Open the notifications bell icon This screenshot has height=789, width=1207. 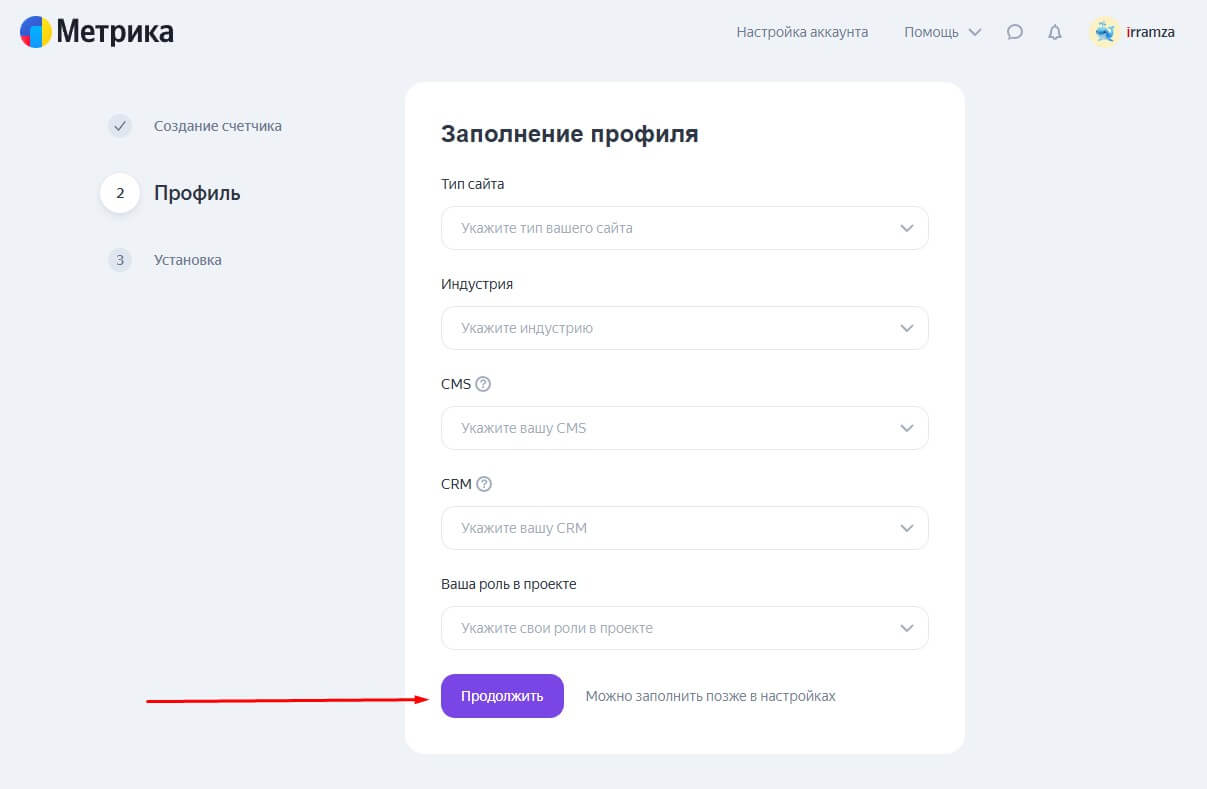pyautogui.click(x=1054, y=32)
